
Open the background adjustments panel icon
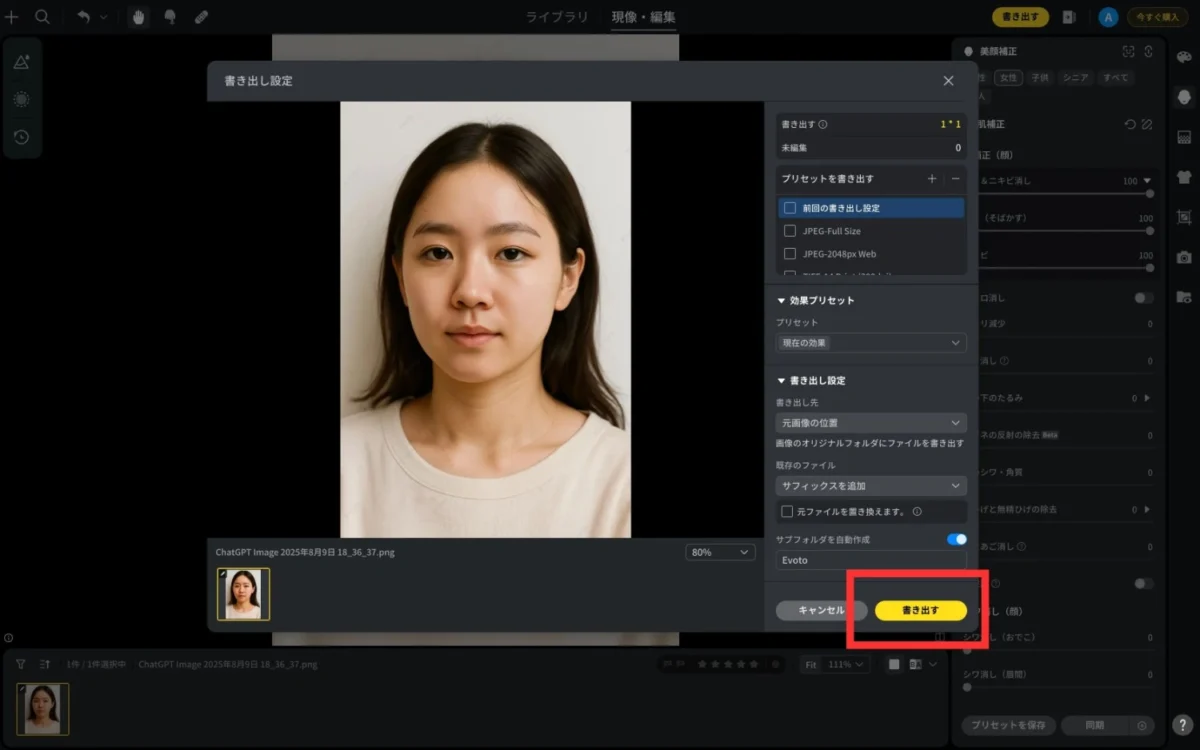pos(1184,137)
